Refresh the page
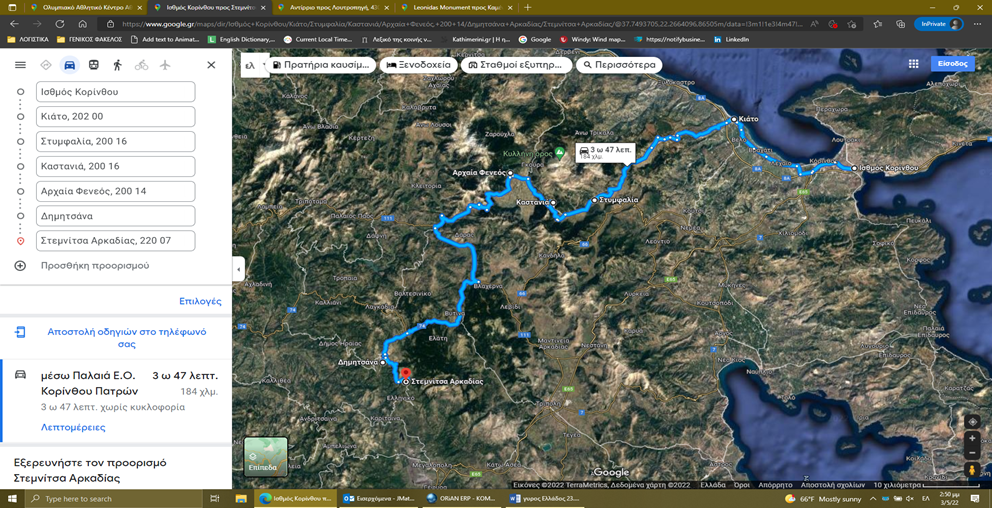 click(59, 23)
